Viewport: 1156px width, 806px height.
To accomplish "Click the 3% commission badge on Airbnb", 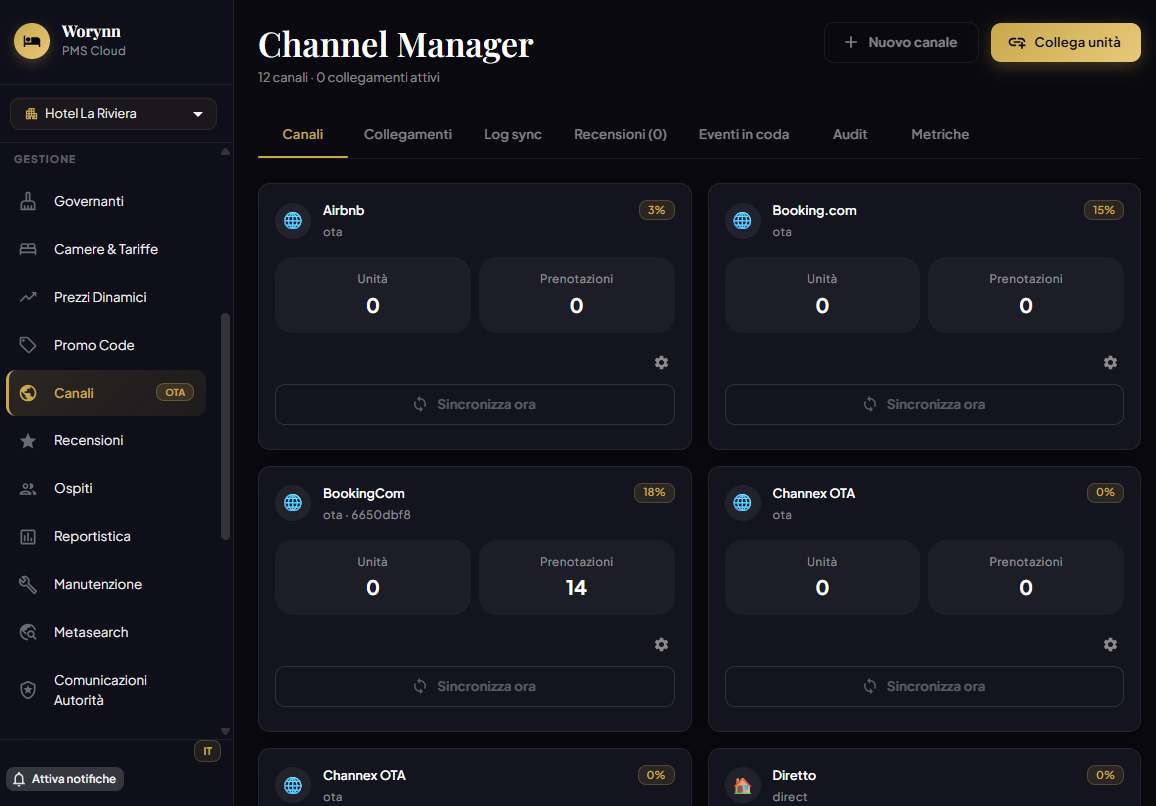I will click(x=656, y=210).
